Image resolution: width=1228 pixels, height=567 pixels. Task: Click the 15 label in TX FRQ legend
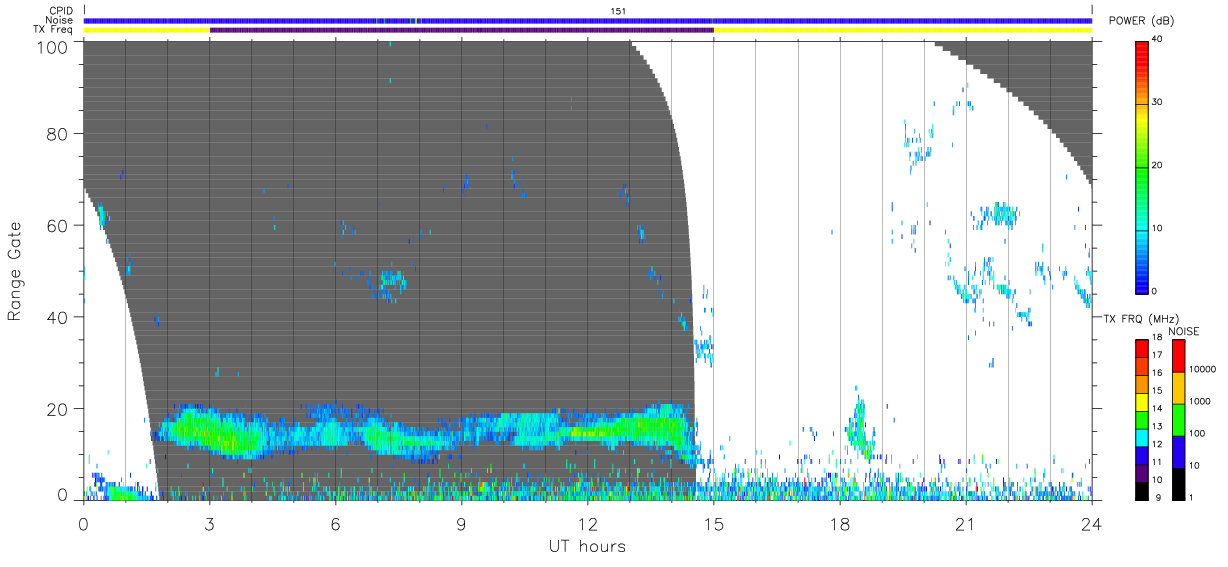click(x=1157, y=390)
